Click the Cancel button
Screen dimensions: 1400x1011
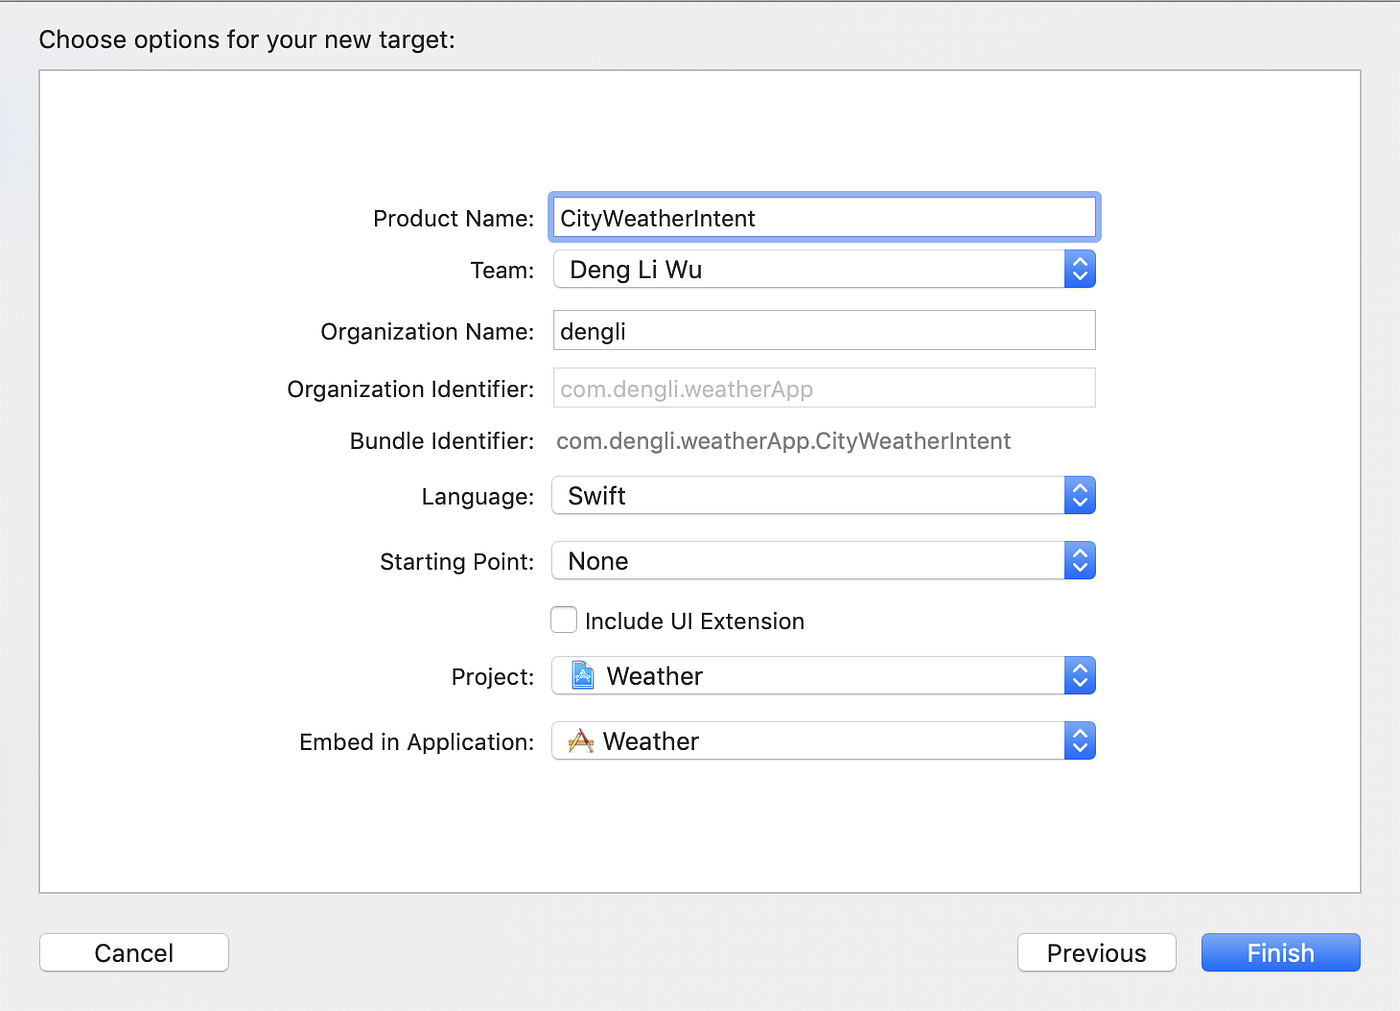coord(133,952)
